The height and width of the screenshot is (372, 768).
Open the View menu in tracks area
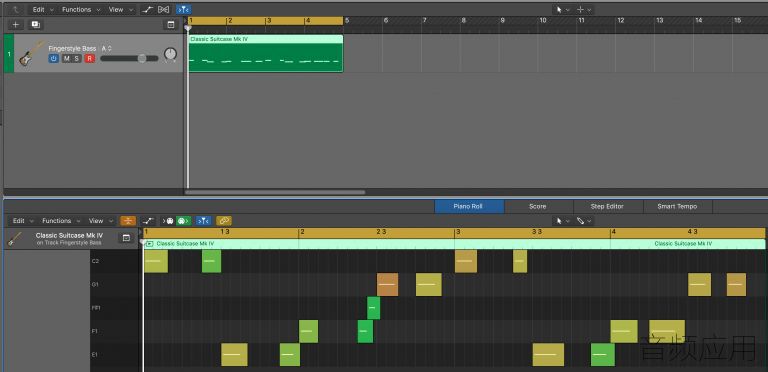tap(120, 9)
